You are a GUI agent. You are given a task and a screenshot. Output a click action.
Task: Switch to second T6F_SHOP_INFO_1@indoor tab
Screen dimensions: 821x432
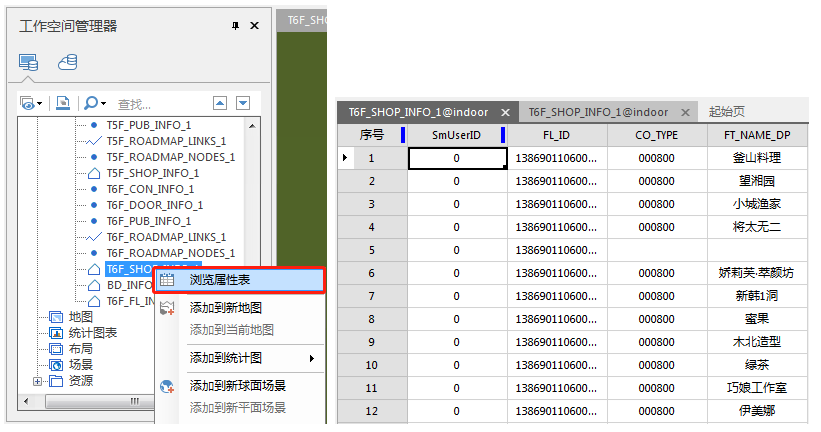pos(598,112)
